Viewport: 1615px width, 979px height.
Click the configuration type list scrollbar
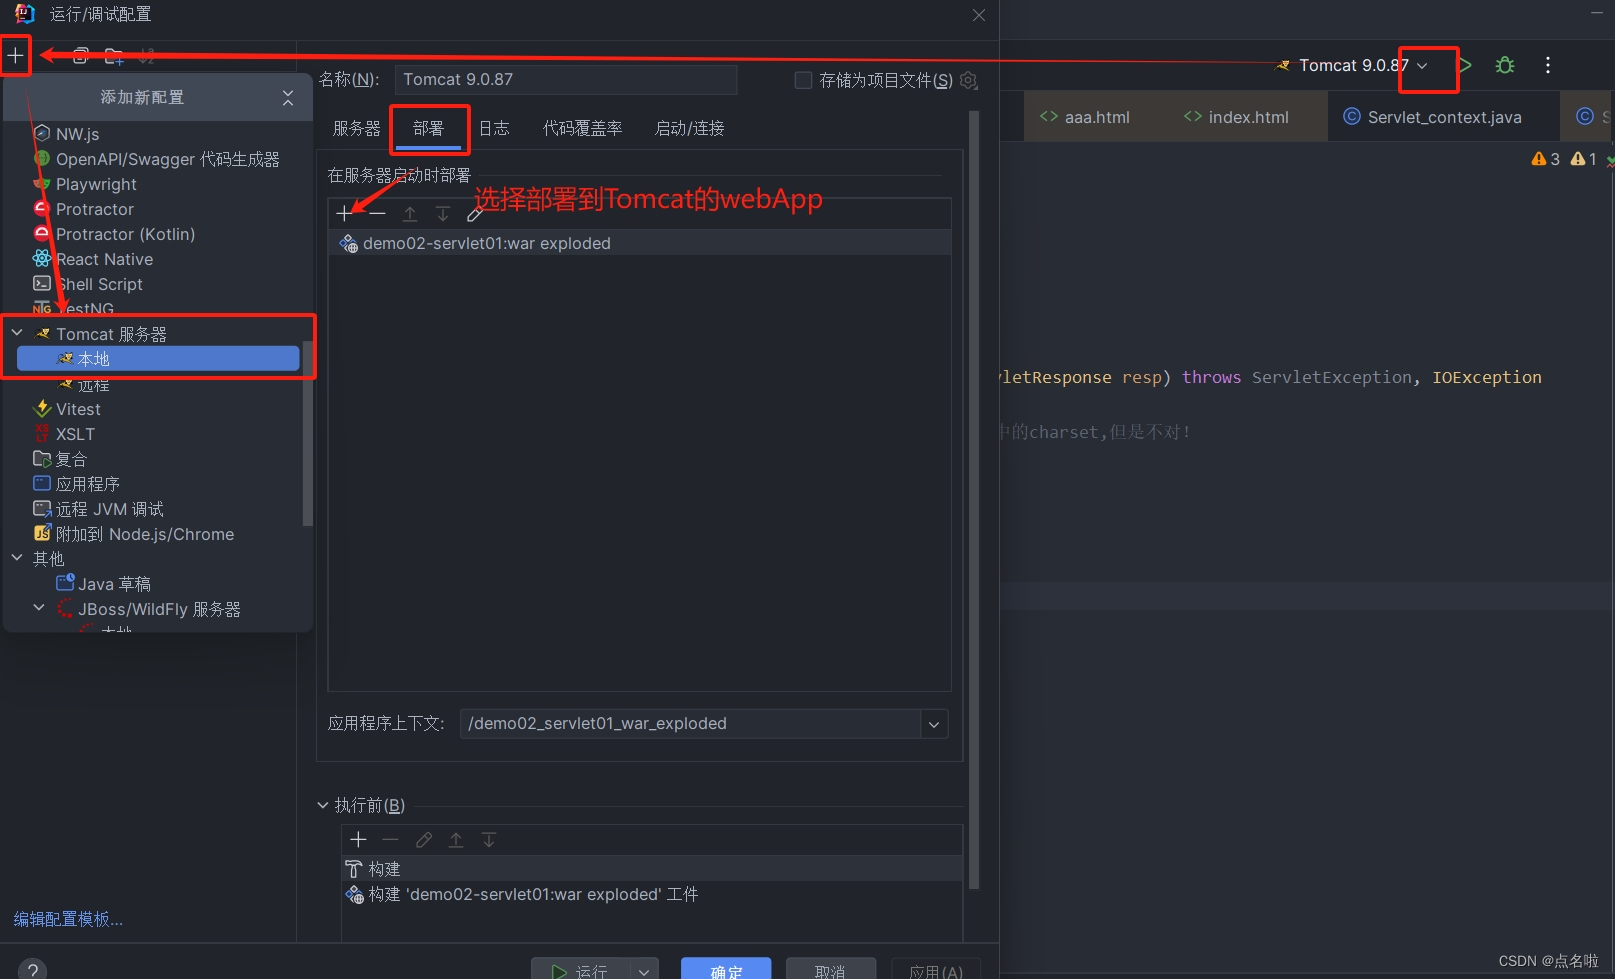tap(308, 432)
